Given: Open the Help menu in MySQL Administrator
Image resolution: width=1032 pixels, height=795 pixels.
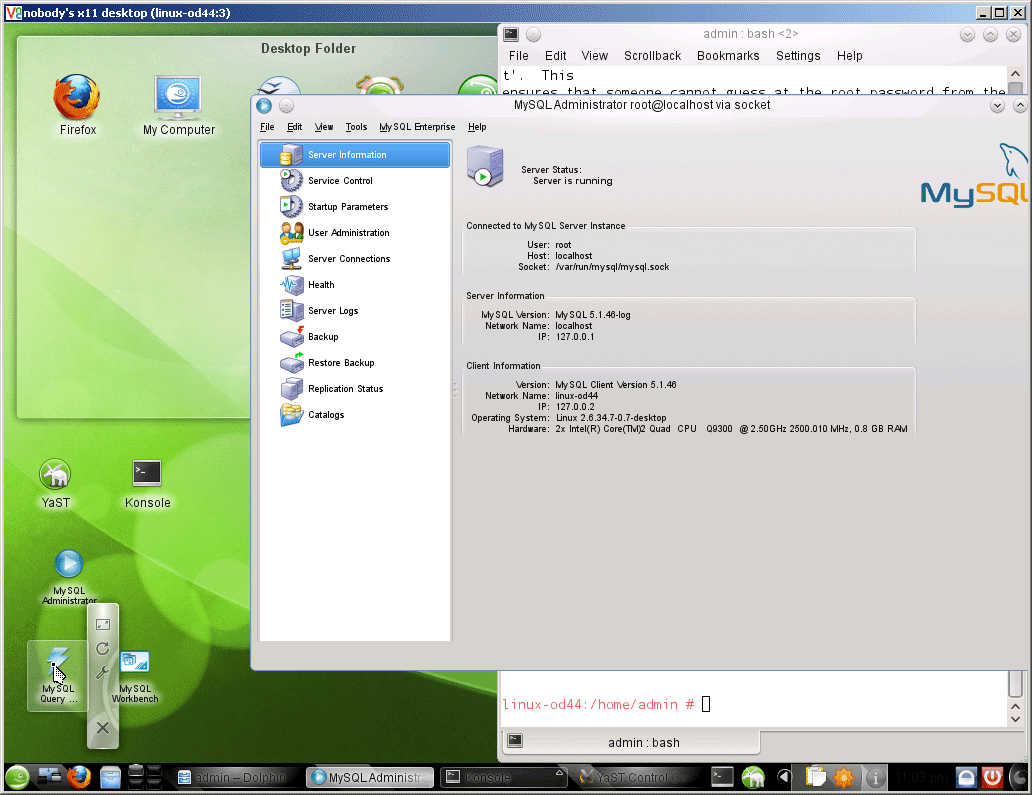Looking at the screenshot, I should [477, 127].
